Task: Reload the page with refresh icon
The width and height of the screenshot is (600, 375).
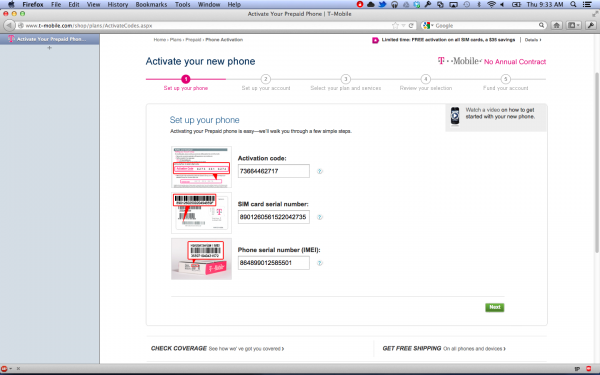Action: (x=411, y=26)
